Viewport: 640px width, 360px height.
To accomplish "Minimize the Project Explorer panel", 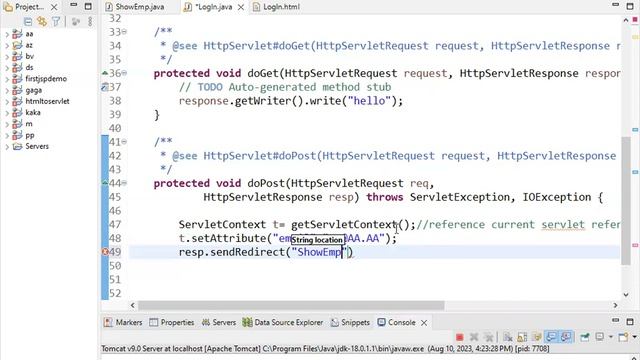I will point(73,6).
